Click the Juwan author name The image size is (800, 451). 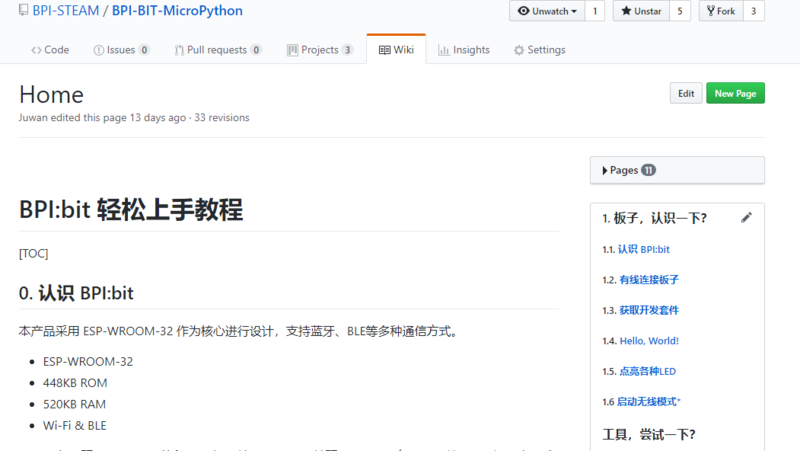pyautogui.click(x=33, y=117)
